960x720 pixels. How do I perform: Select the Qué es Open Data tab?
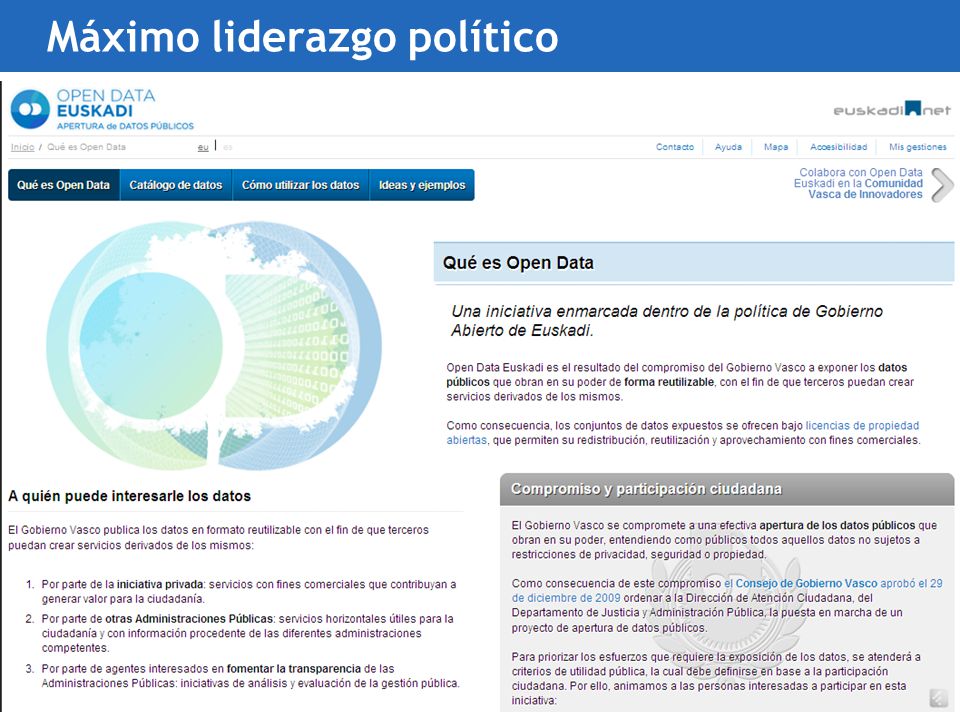point(64,185)
